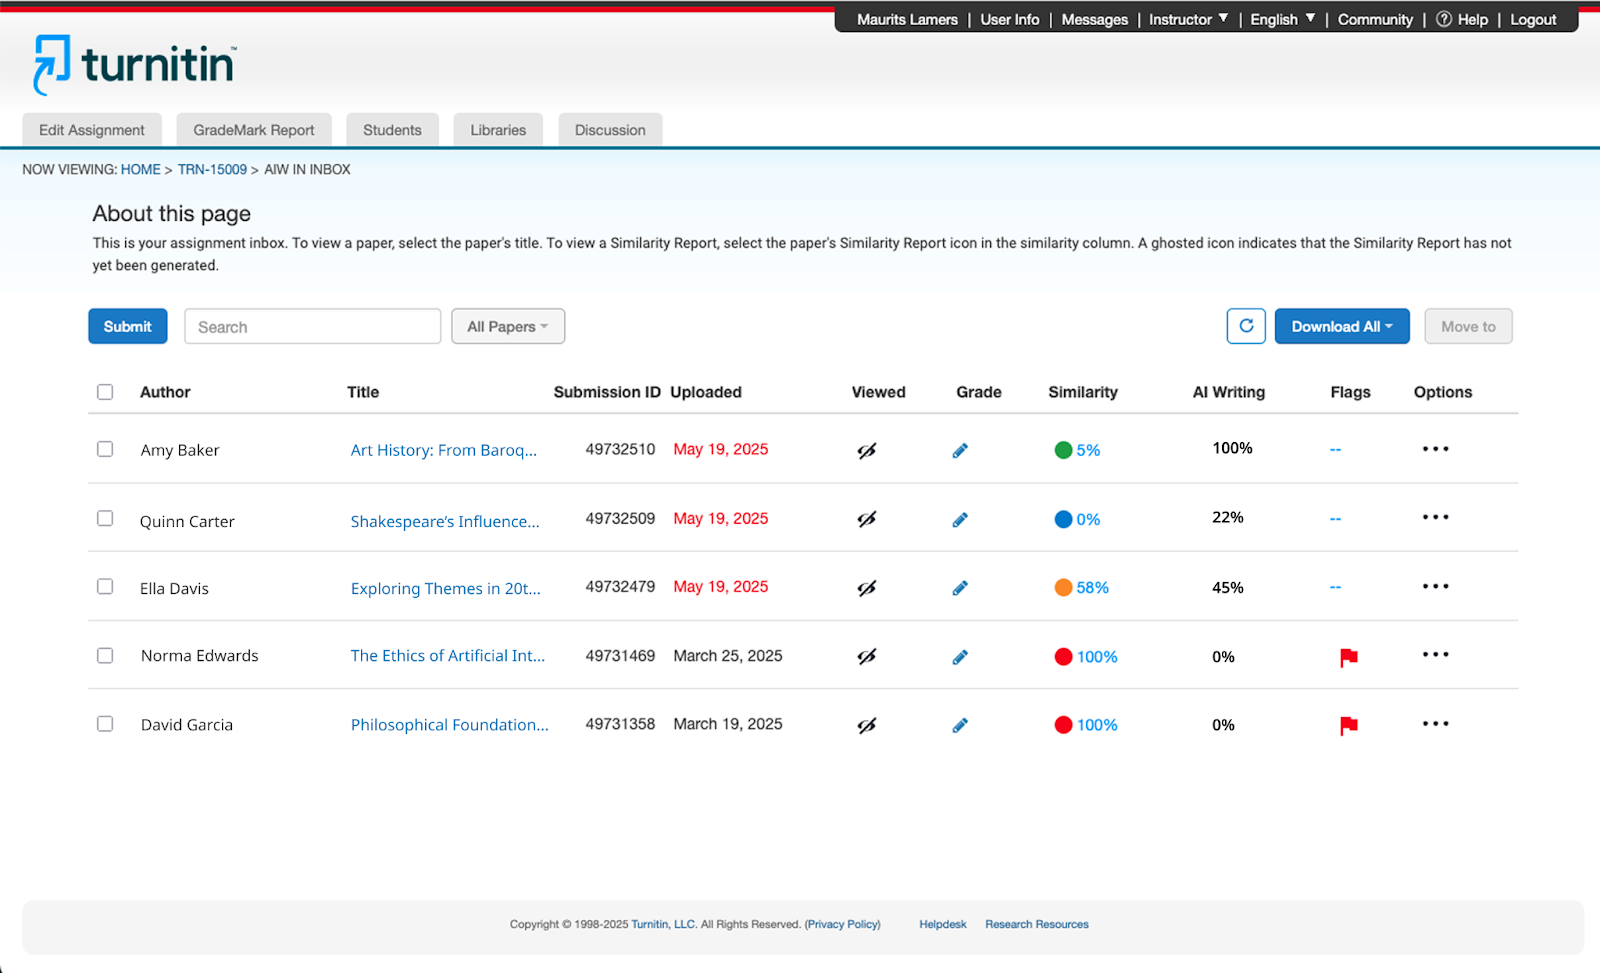Click the Turnitin logo

coord(135,65)
